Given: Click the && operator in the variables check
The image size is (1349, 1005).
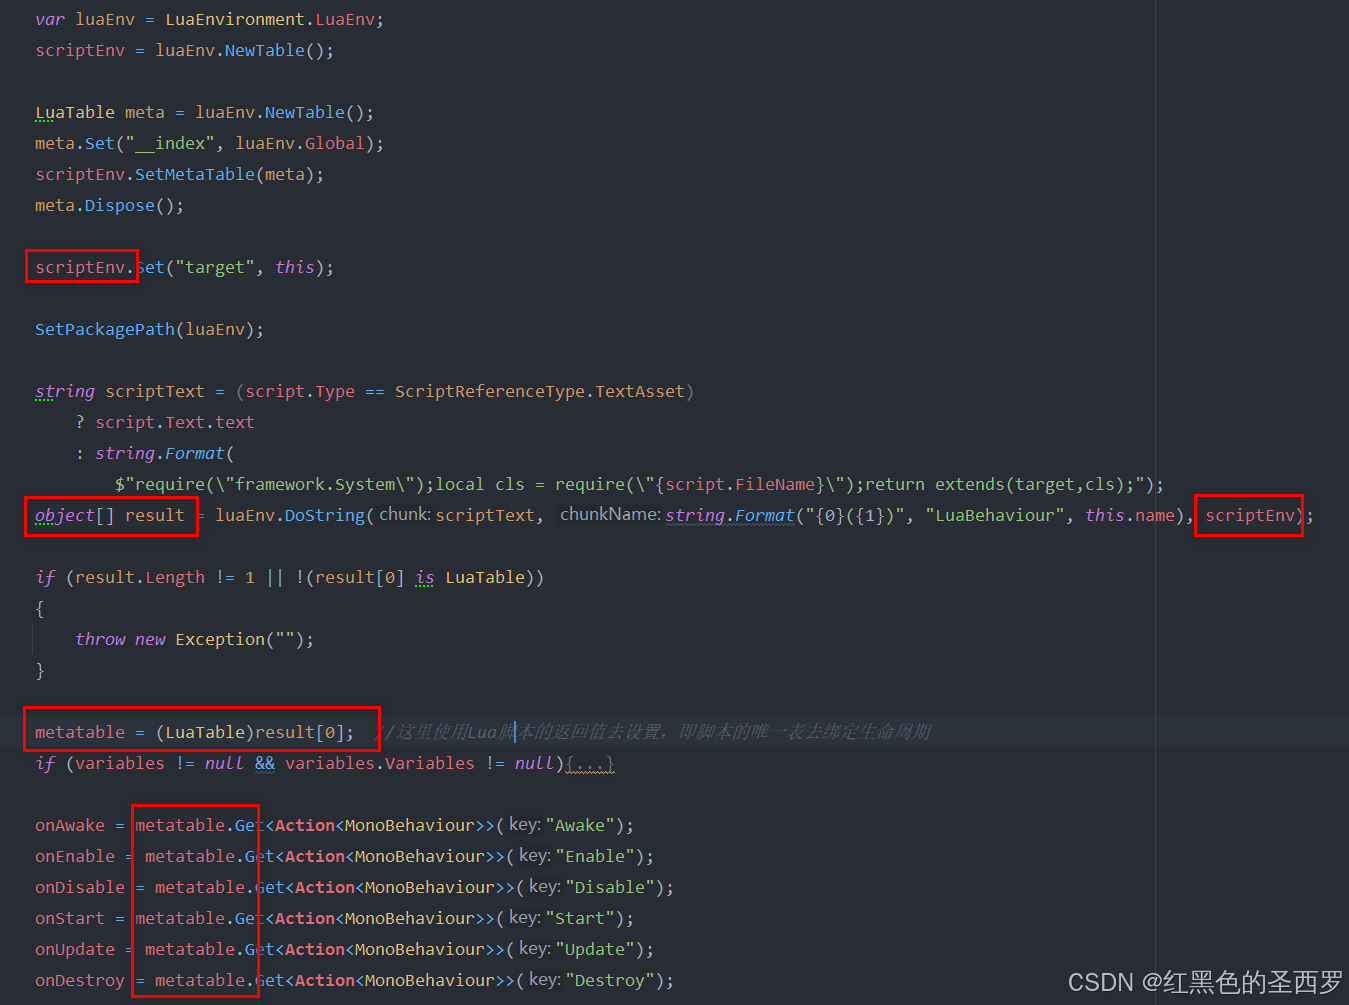Looking at the screenshot, I should [x=265, y=764].
